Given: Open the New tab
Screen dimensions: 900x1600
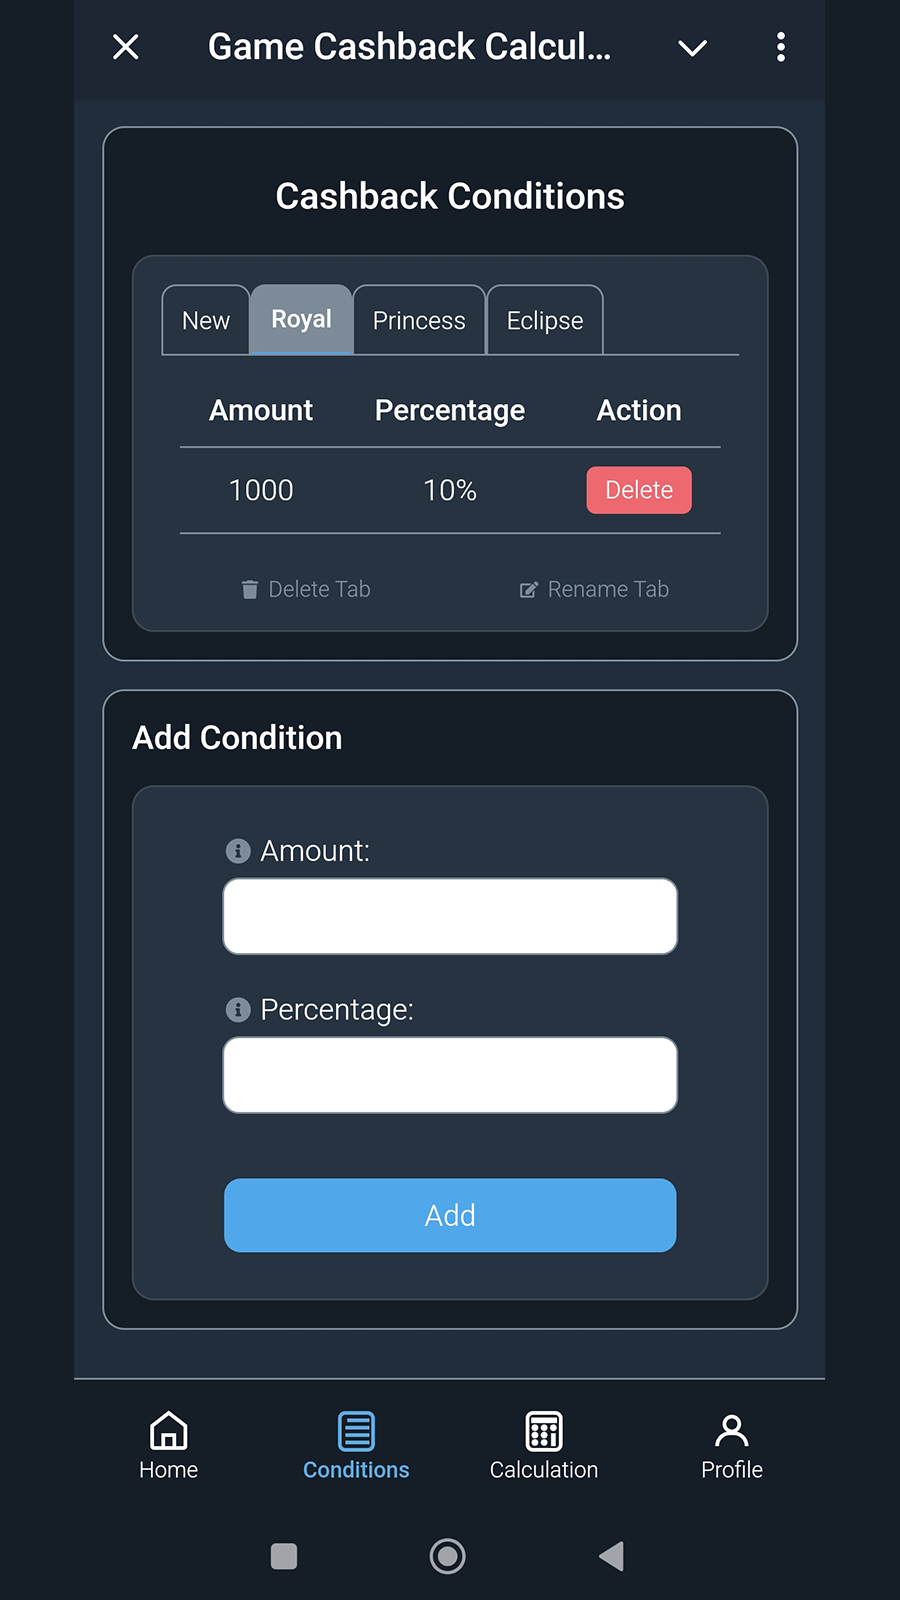Looking at the screenshot, I should point(206,321).
